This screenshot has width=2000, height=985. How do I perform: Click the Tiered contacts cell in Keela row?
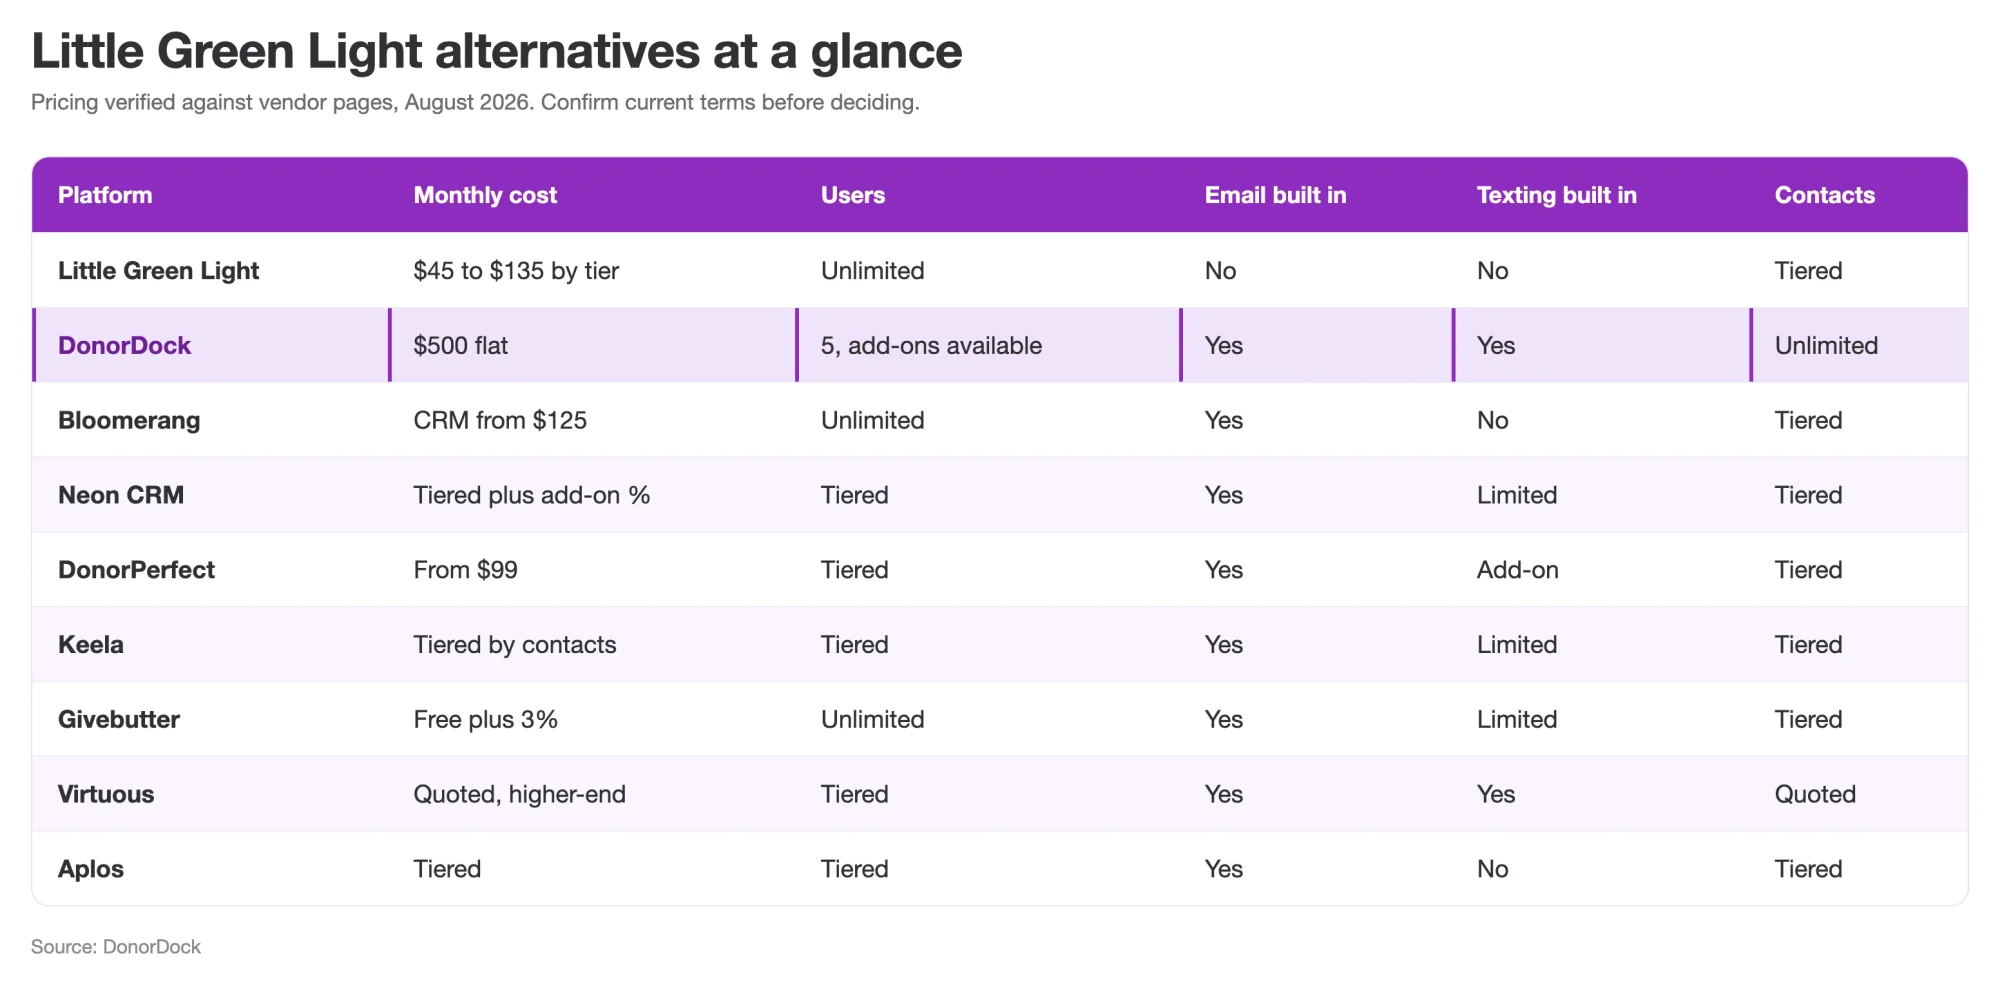1808,644
